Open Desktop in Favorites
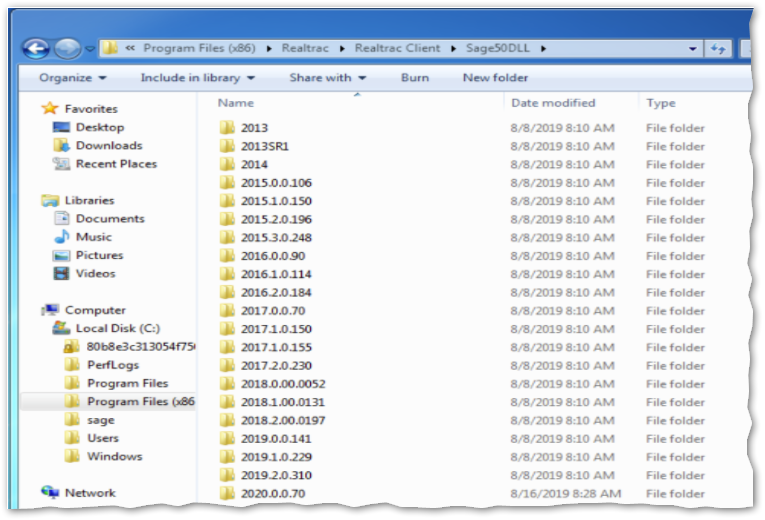The image size is (765, 520). tap(100, 127)
